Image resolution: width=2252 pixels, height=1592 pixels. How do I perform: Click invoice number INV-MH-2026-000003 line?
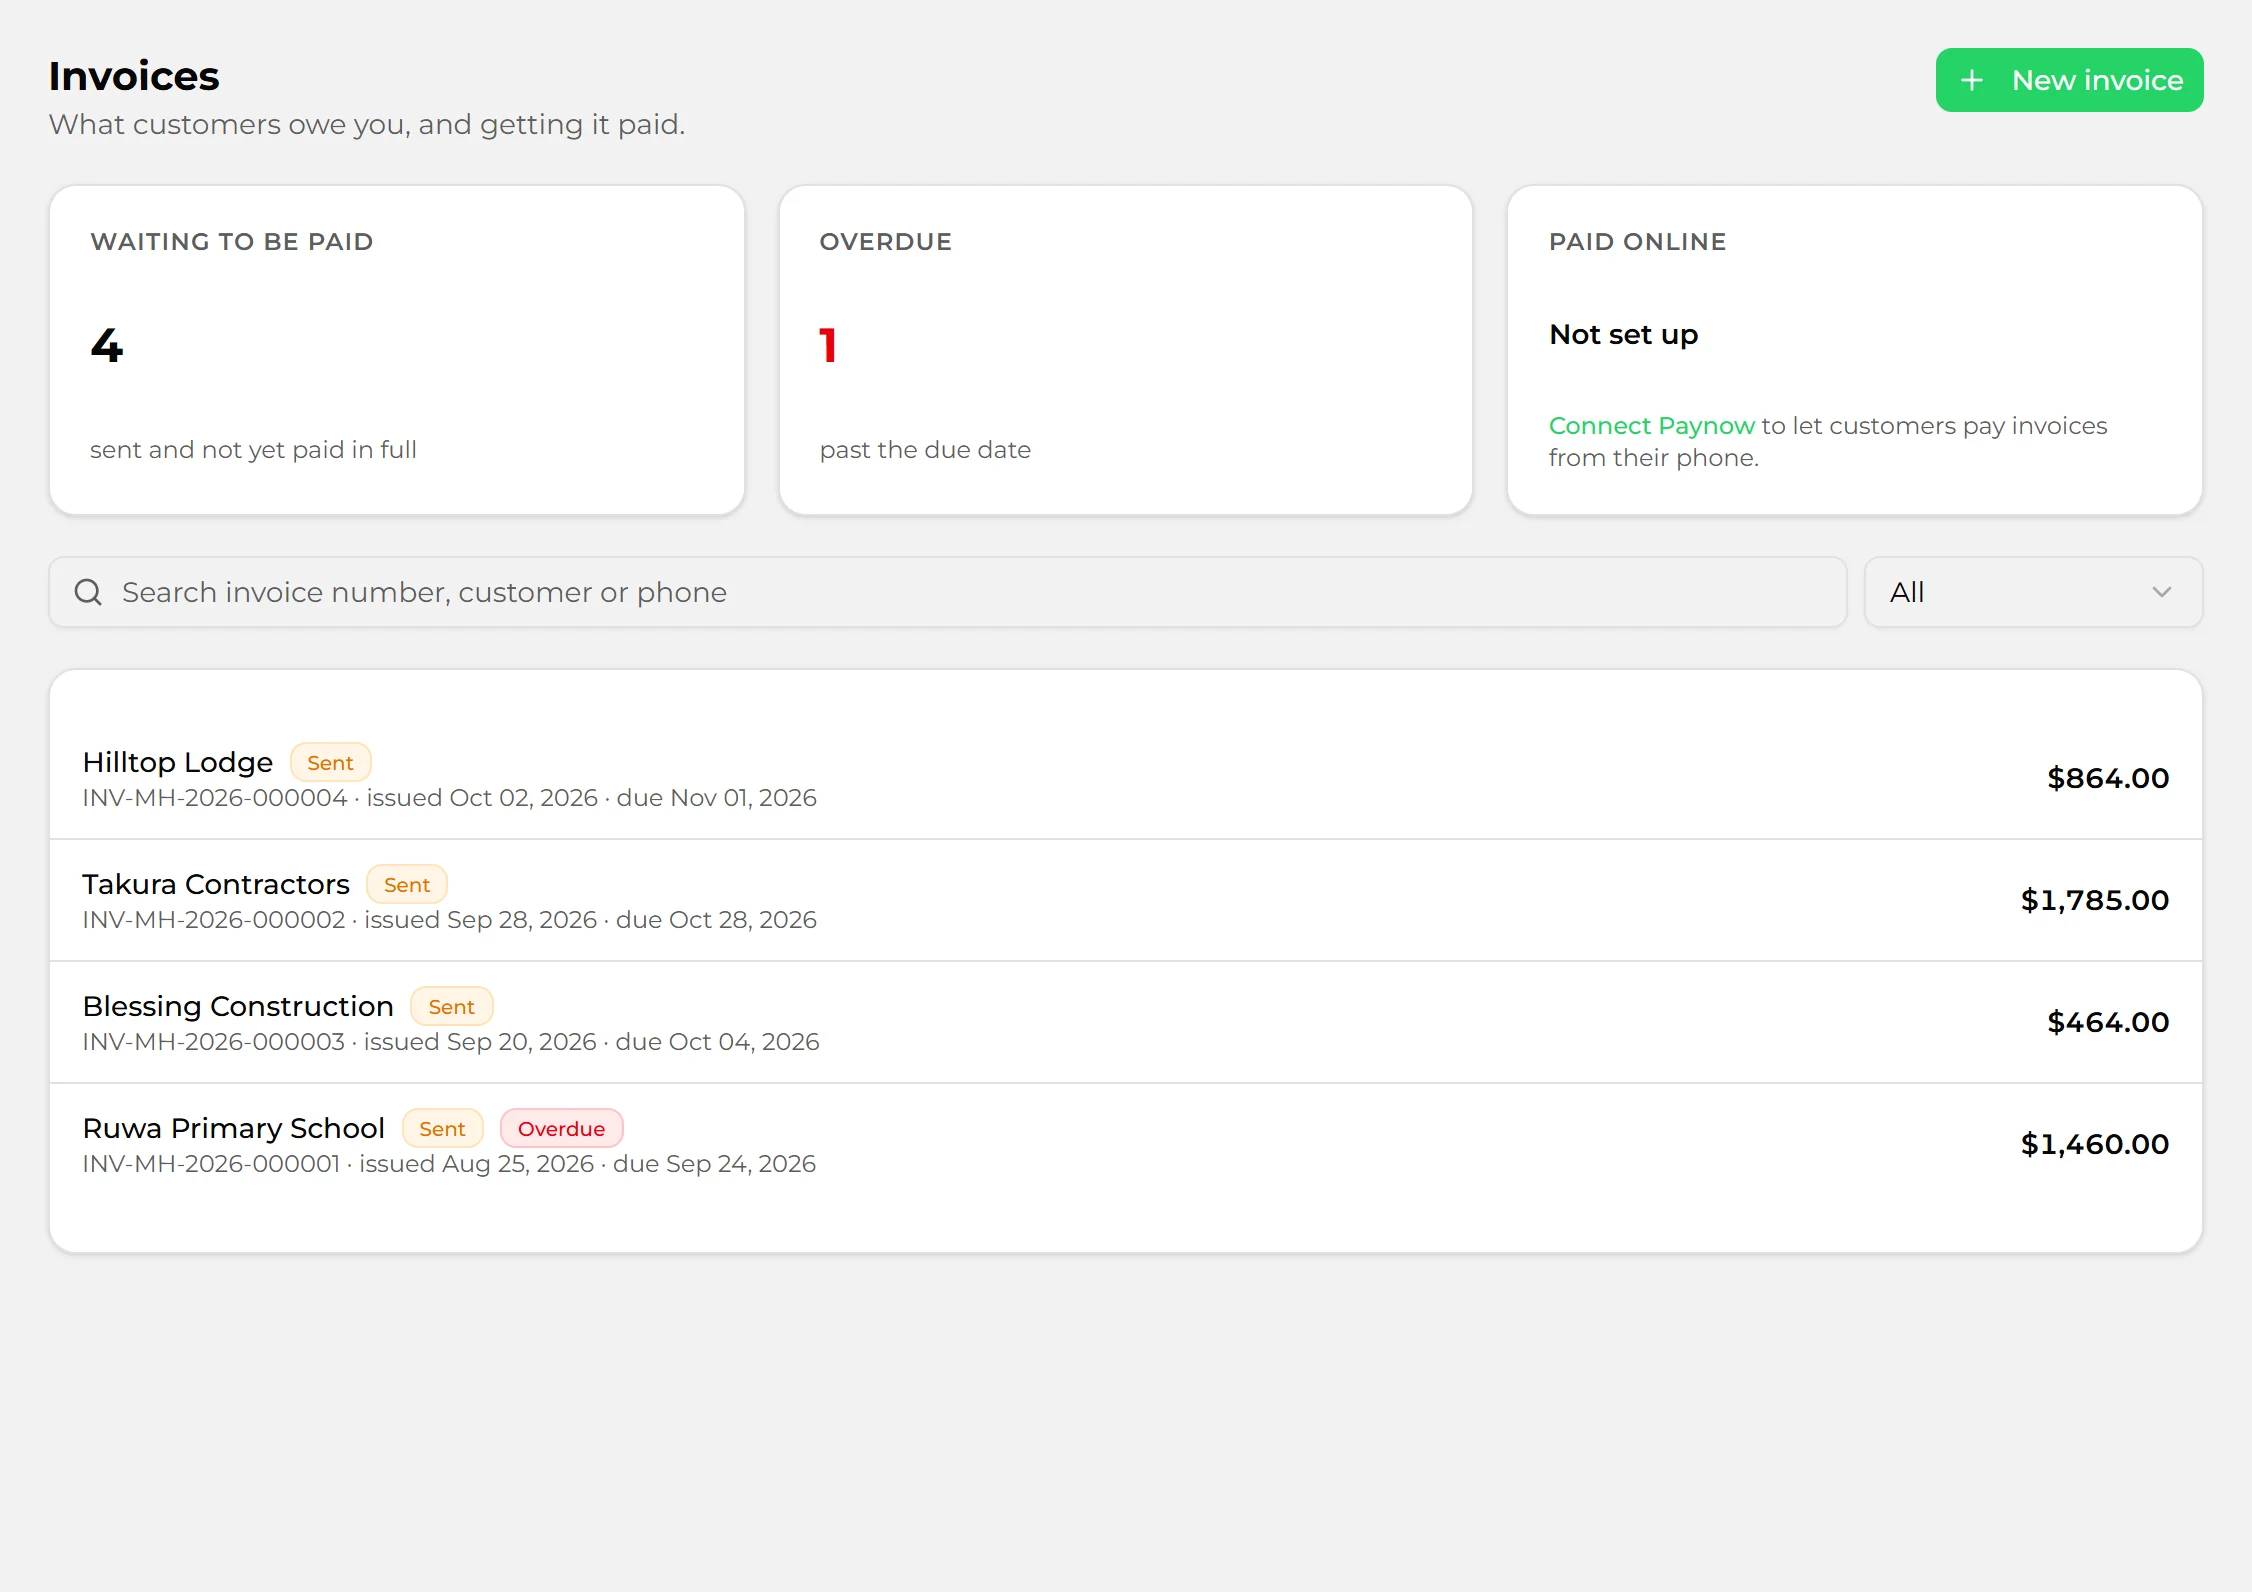450,1042
